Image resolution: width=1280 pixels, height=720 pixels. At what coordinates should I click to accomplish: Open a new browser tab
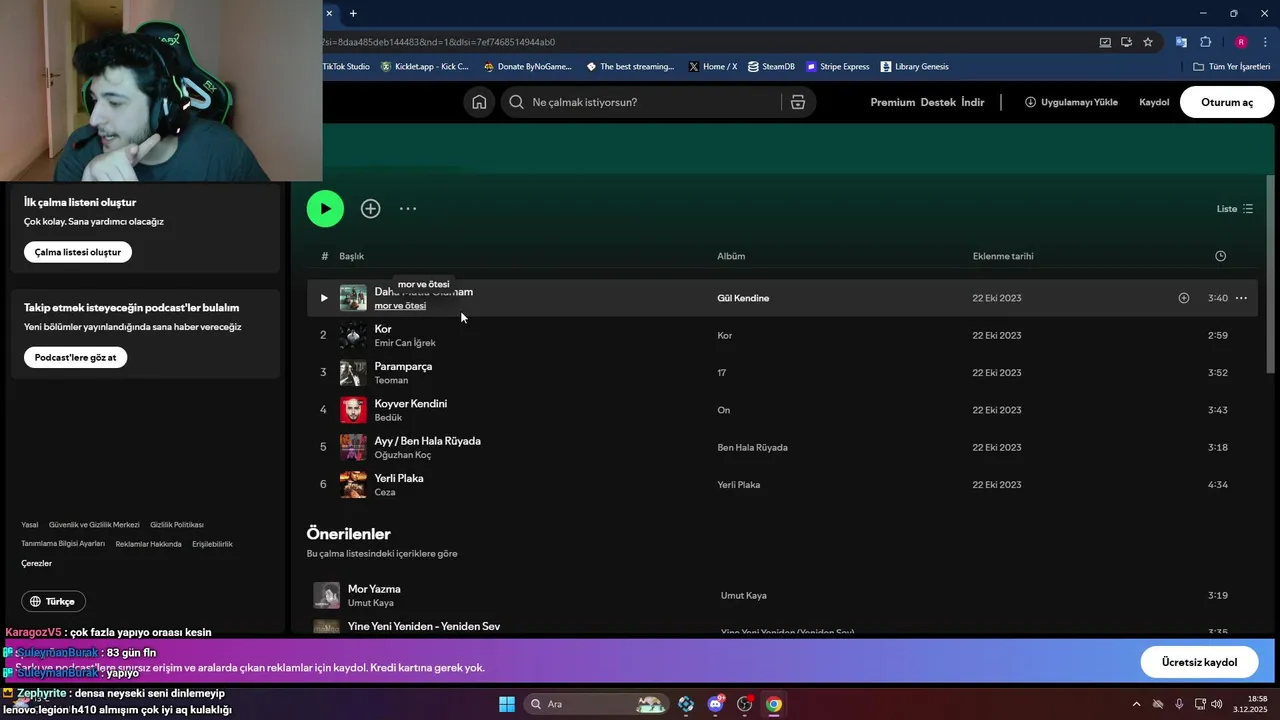tap(353, 13)
